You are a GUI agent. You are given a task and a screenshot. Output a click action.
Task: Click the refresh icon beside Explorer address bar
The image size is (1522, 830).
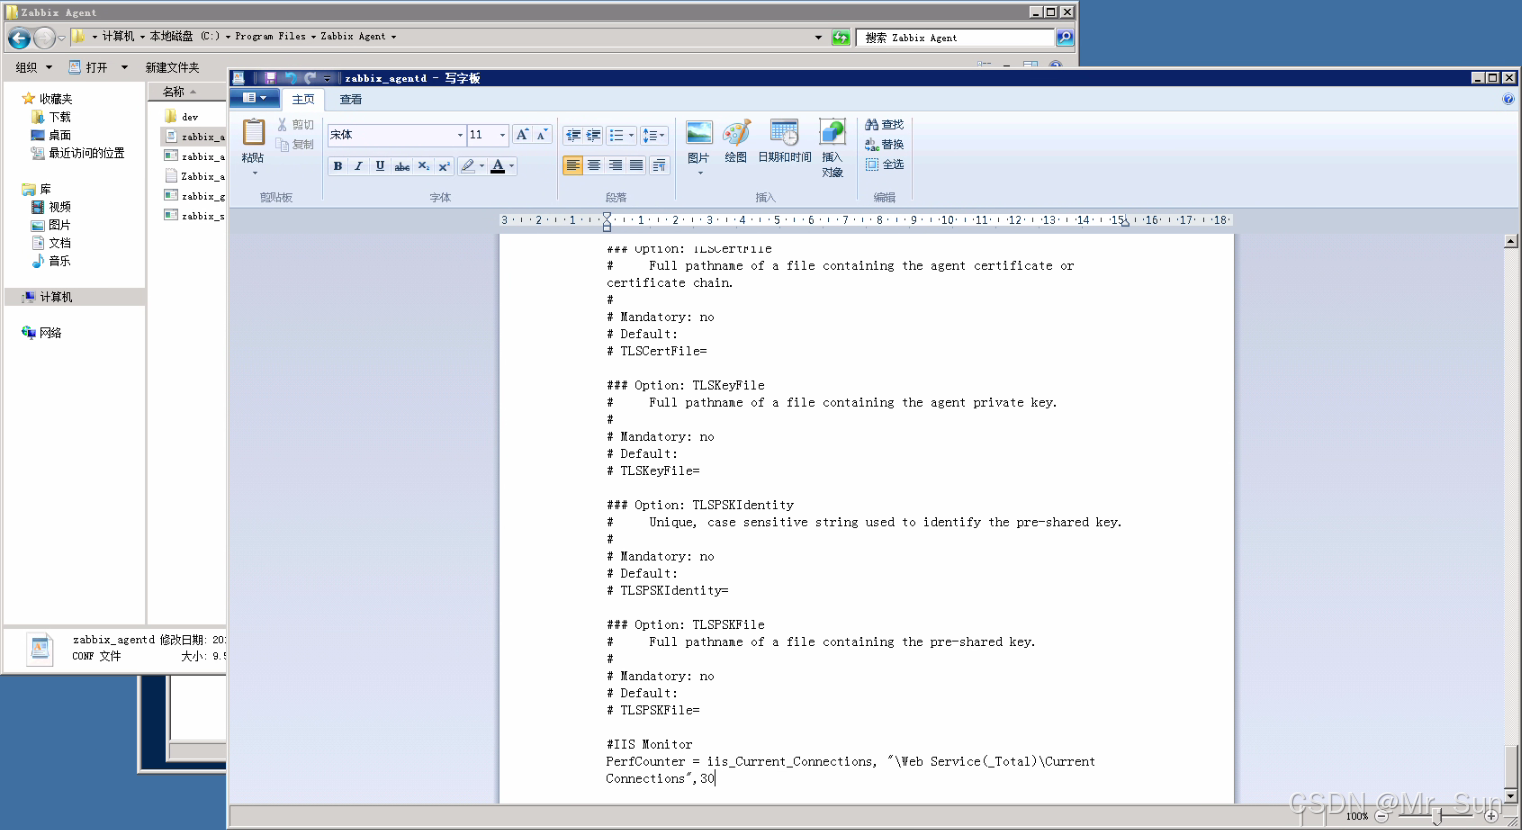click(x=841, y=38)
